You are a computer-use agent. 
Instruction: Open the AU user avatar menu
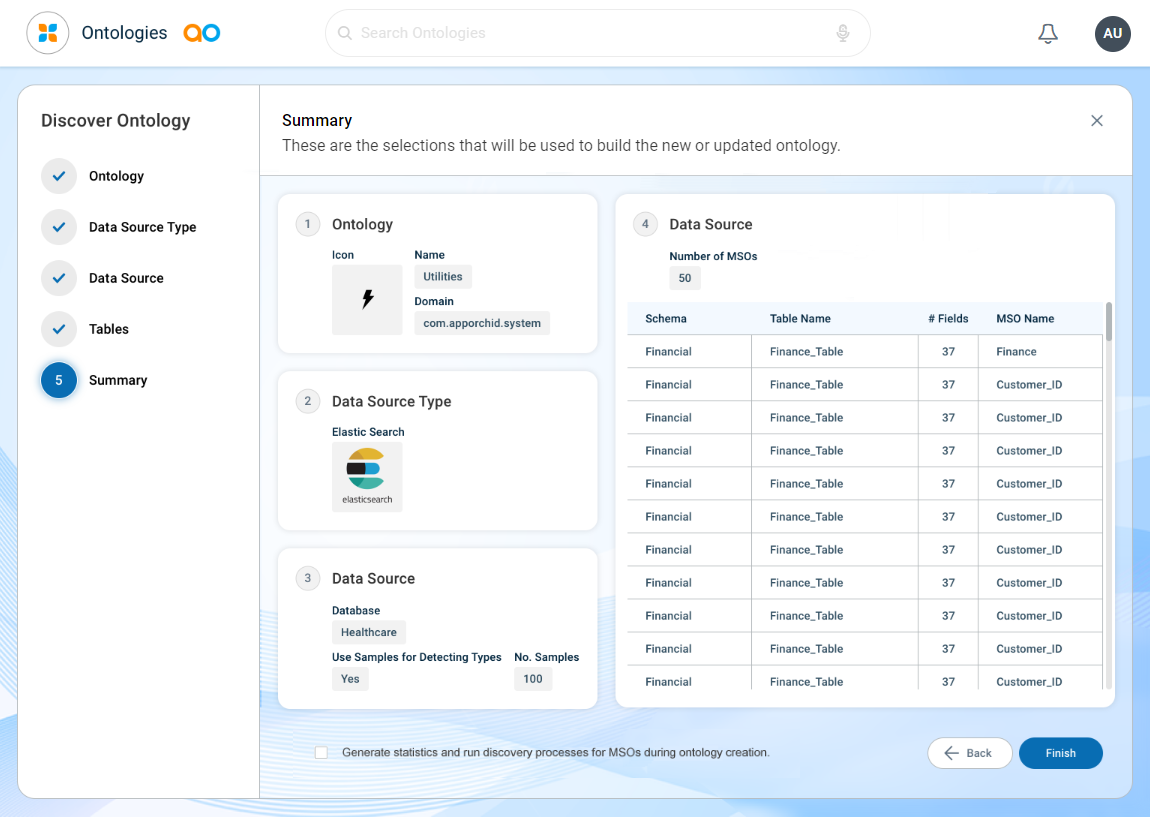pos(1113,33)
